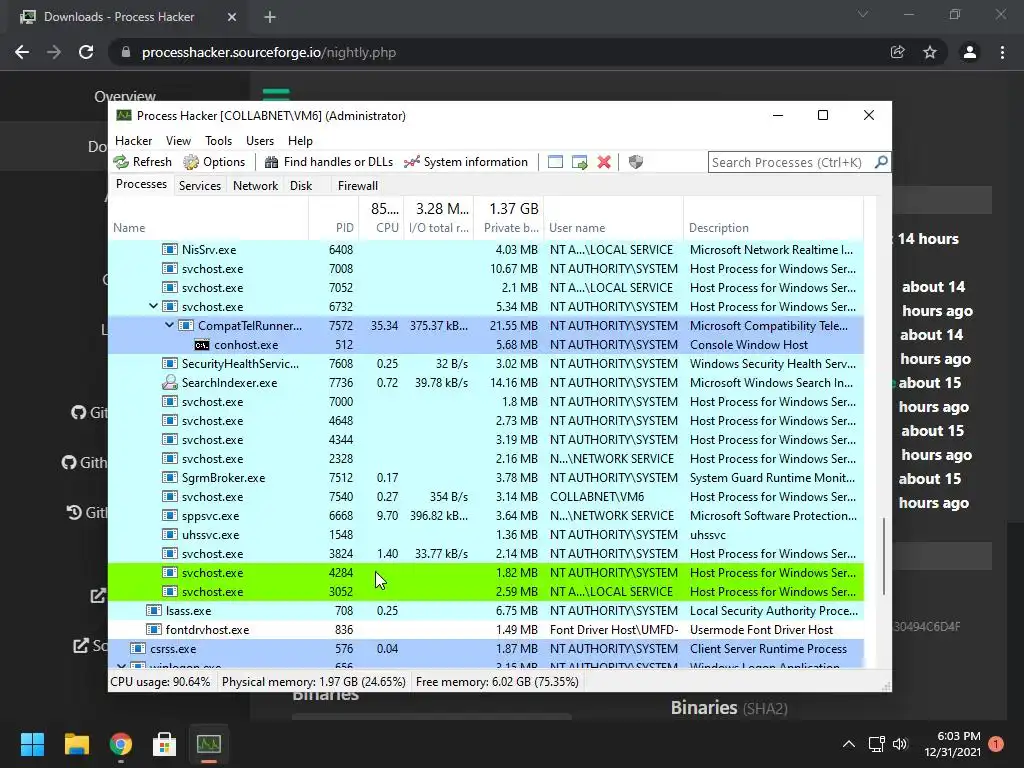
Task: Open the View menu
Action: tap(178, 140)
